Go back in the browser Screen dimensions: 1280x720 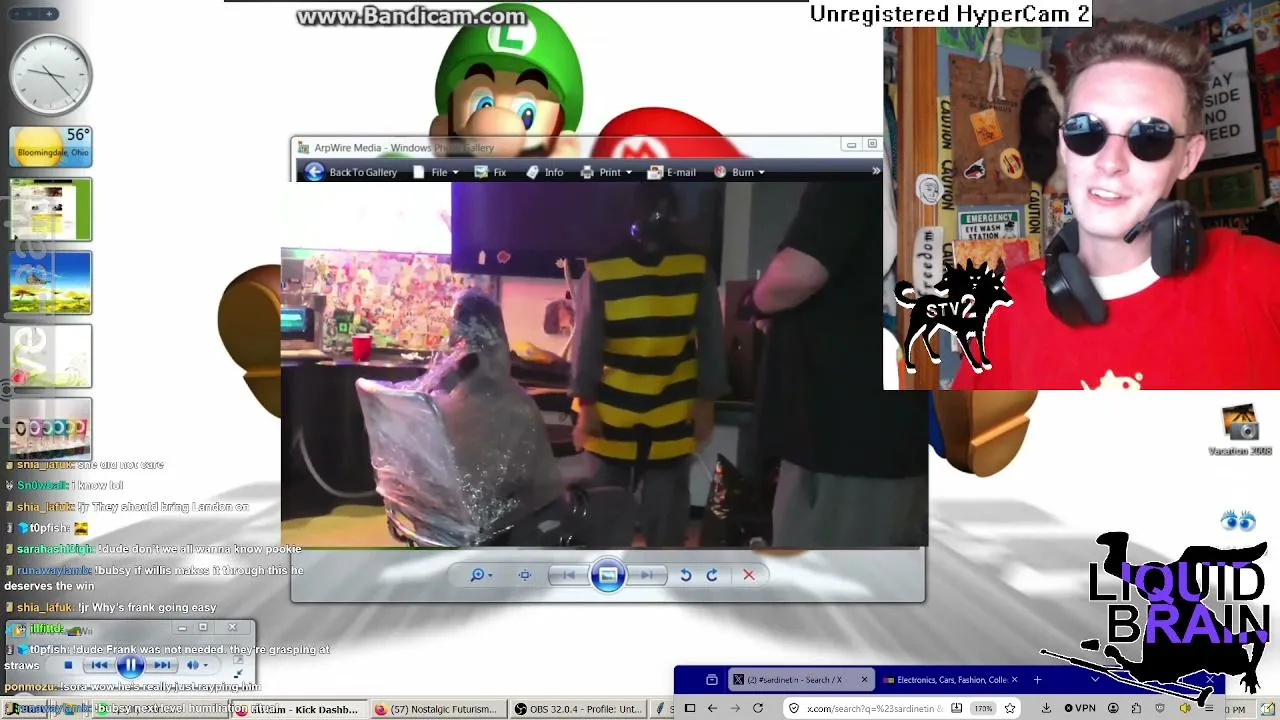[x=712, y=708]
